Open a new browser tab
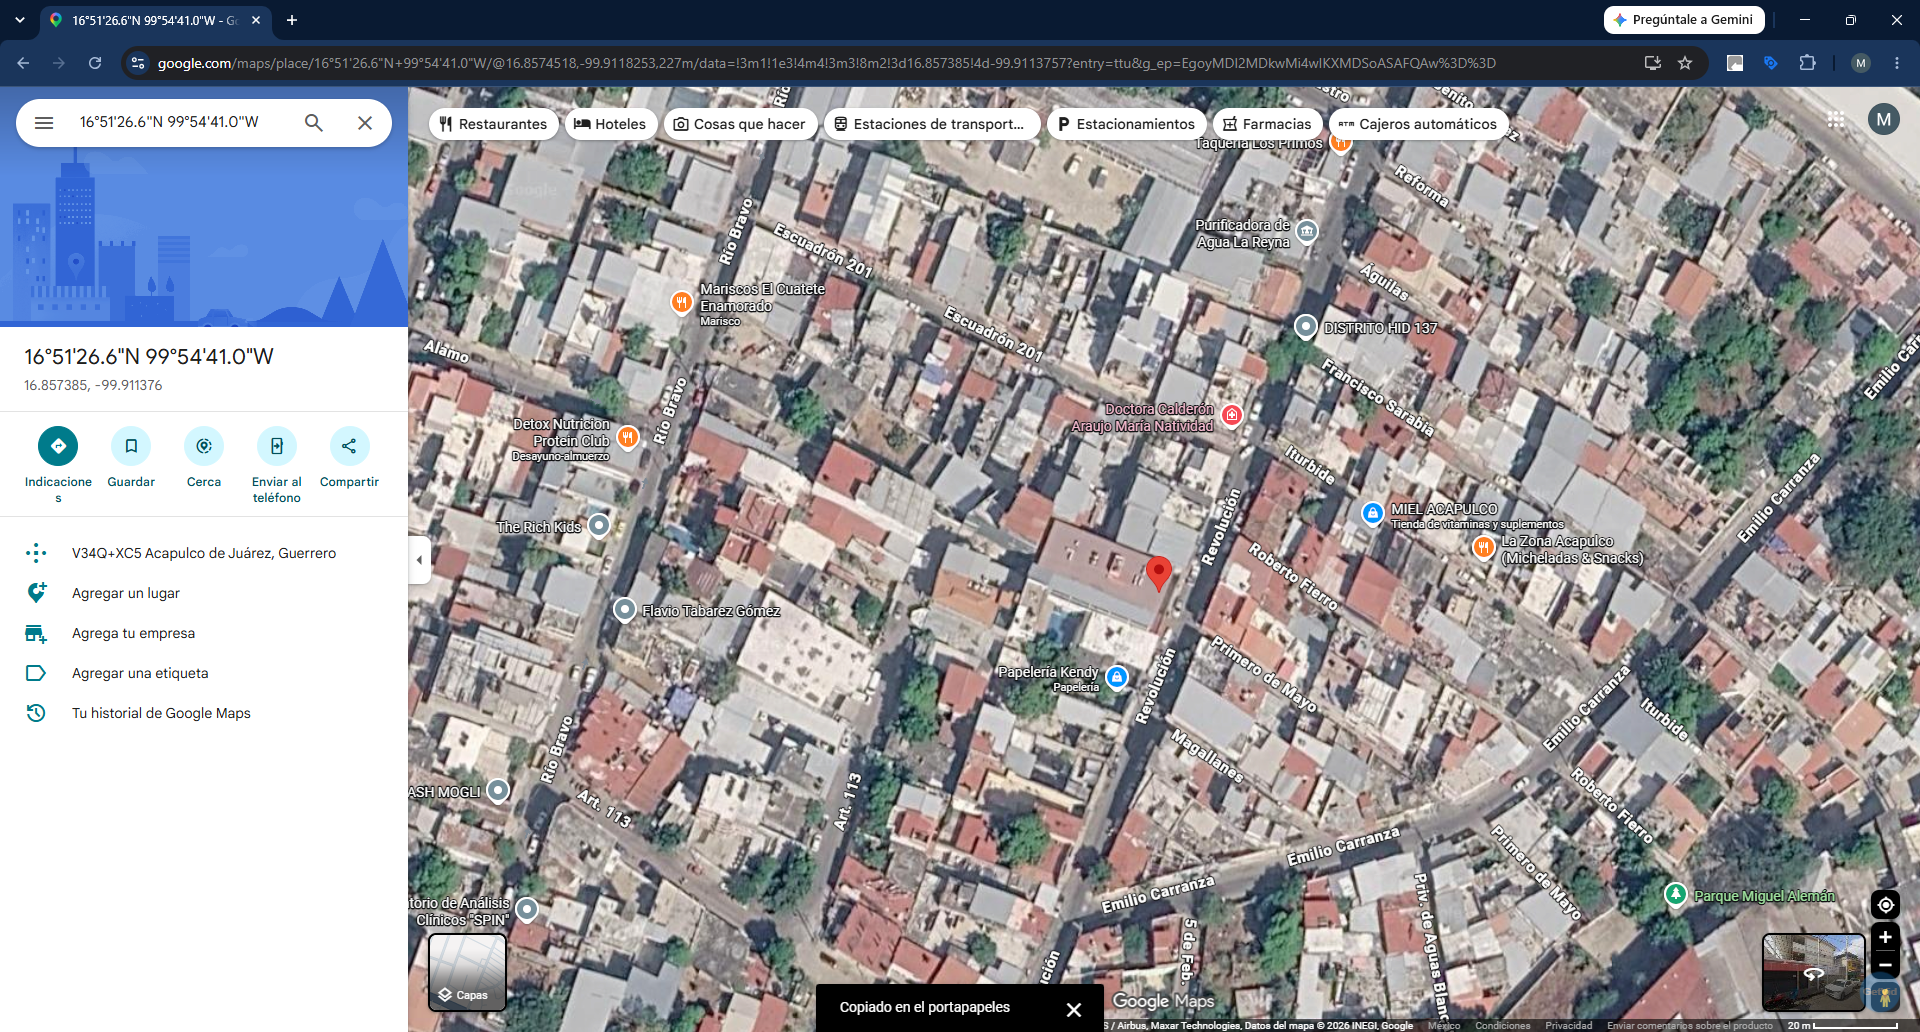The image size is (1920, 1032). pos(292,20)
